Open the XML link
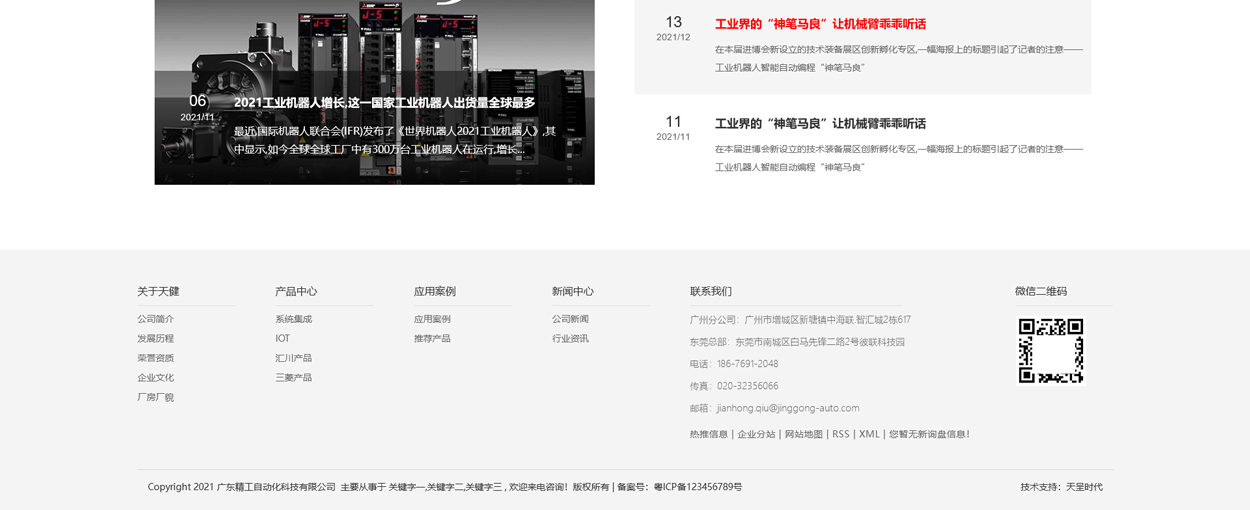 pyautogui.click(x=870, y=435)
